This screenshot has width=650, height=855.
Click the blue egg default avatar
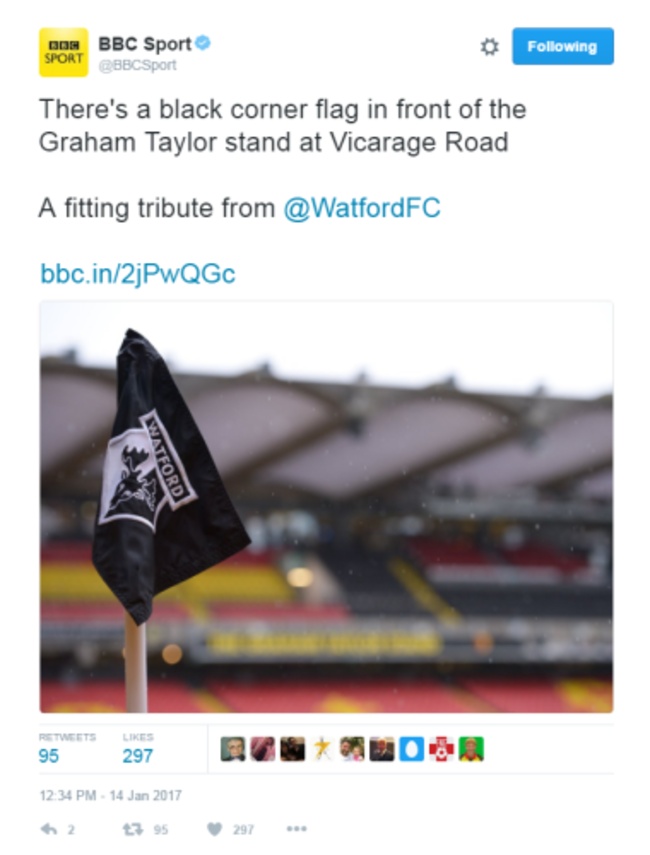click(412, 749)
